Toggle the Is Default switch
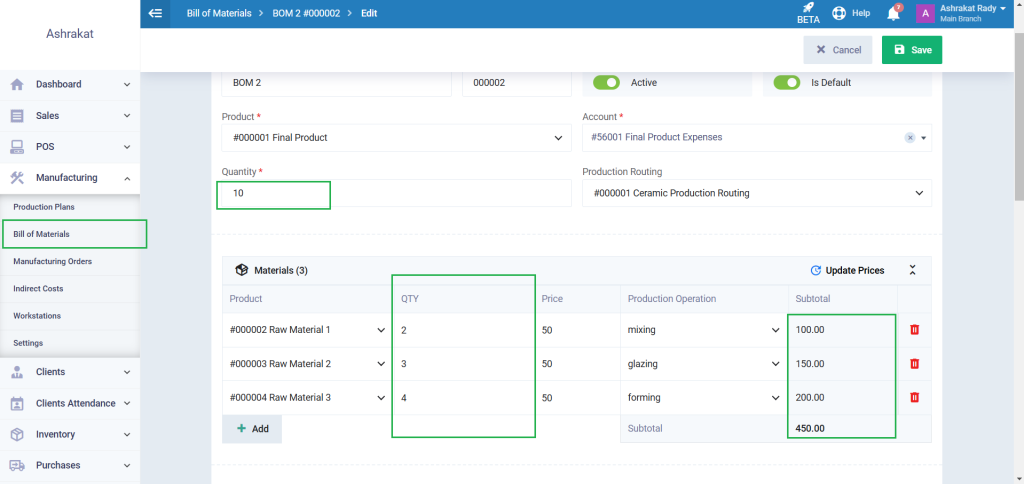 click(787, 83)
